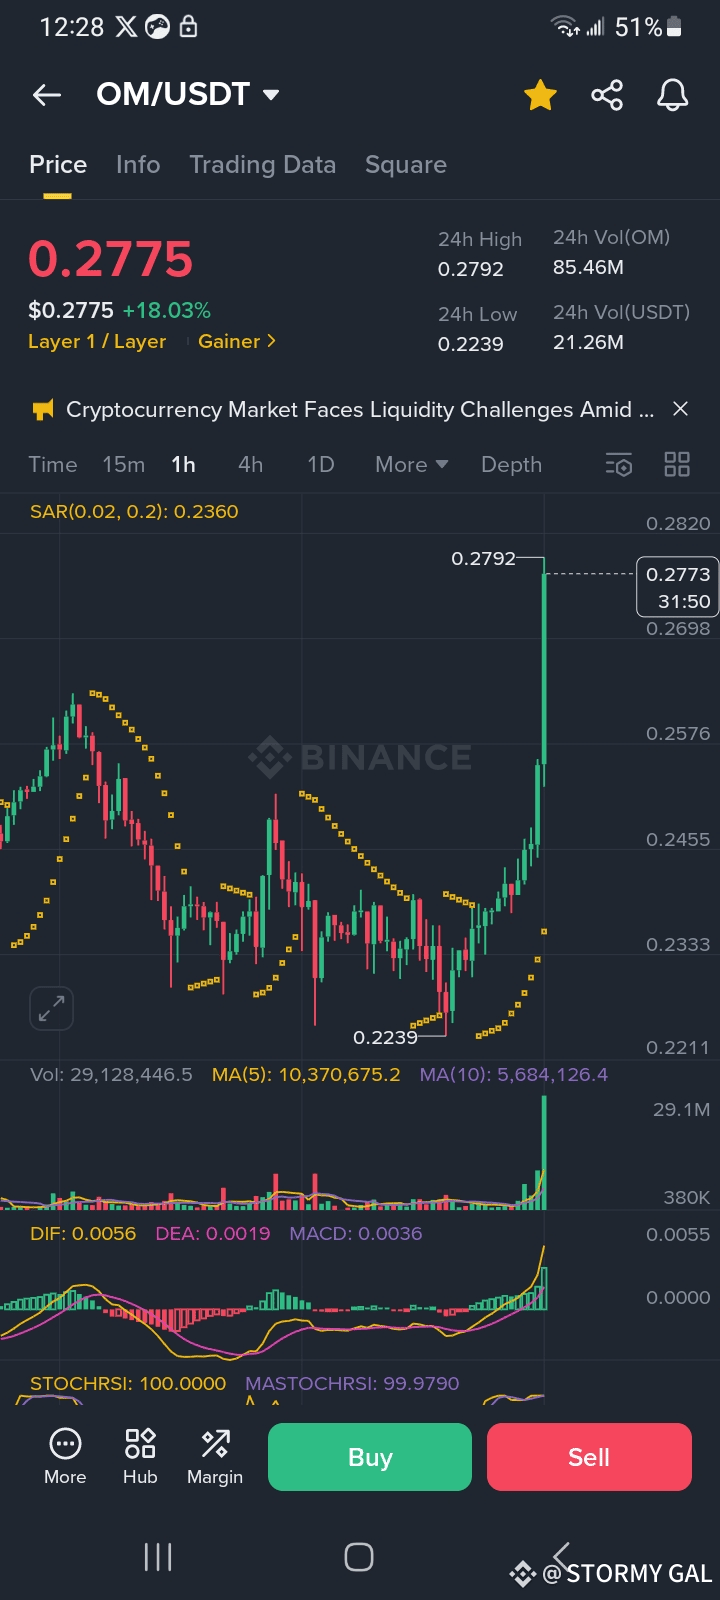Tap the megaphone announcement icon
Screen dimensions: 720x1600
[x=43, y=409]
